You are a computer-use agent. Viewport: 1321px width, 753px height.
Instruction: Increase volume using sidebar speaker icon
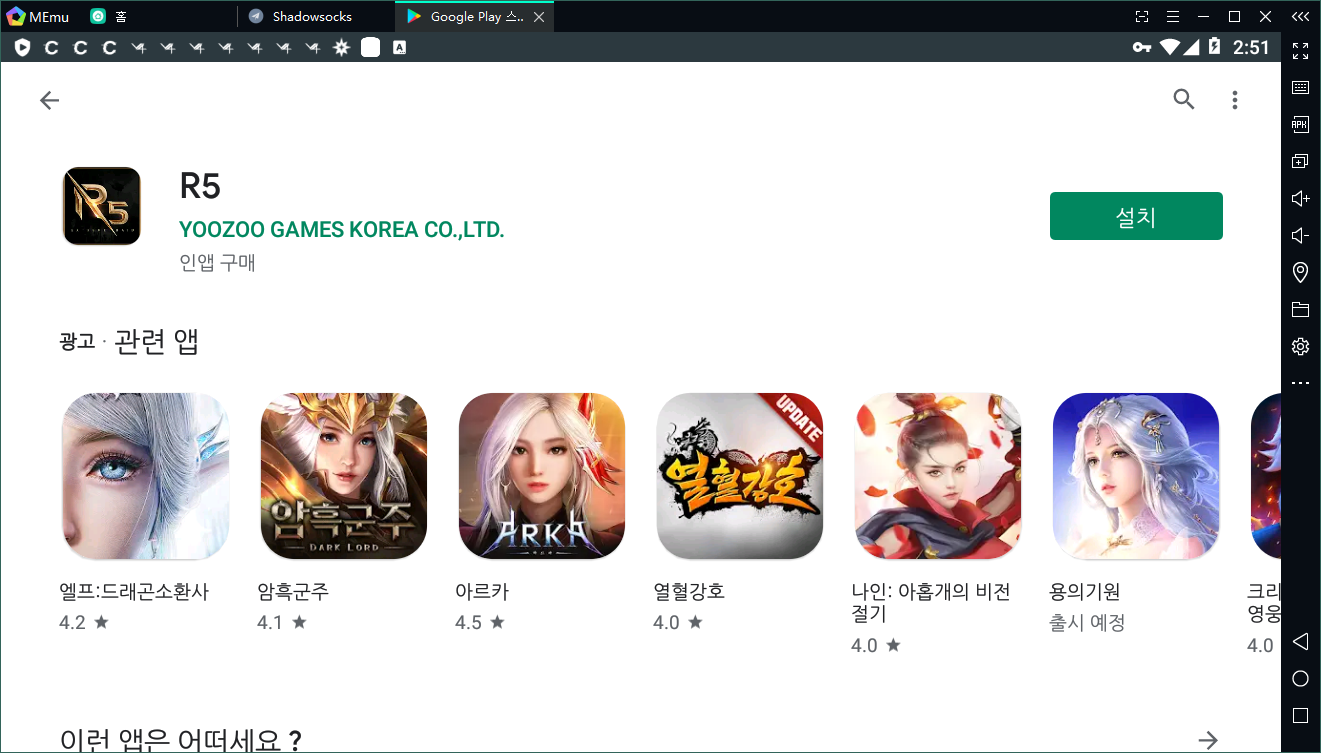point(1300,199)
